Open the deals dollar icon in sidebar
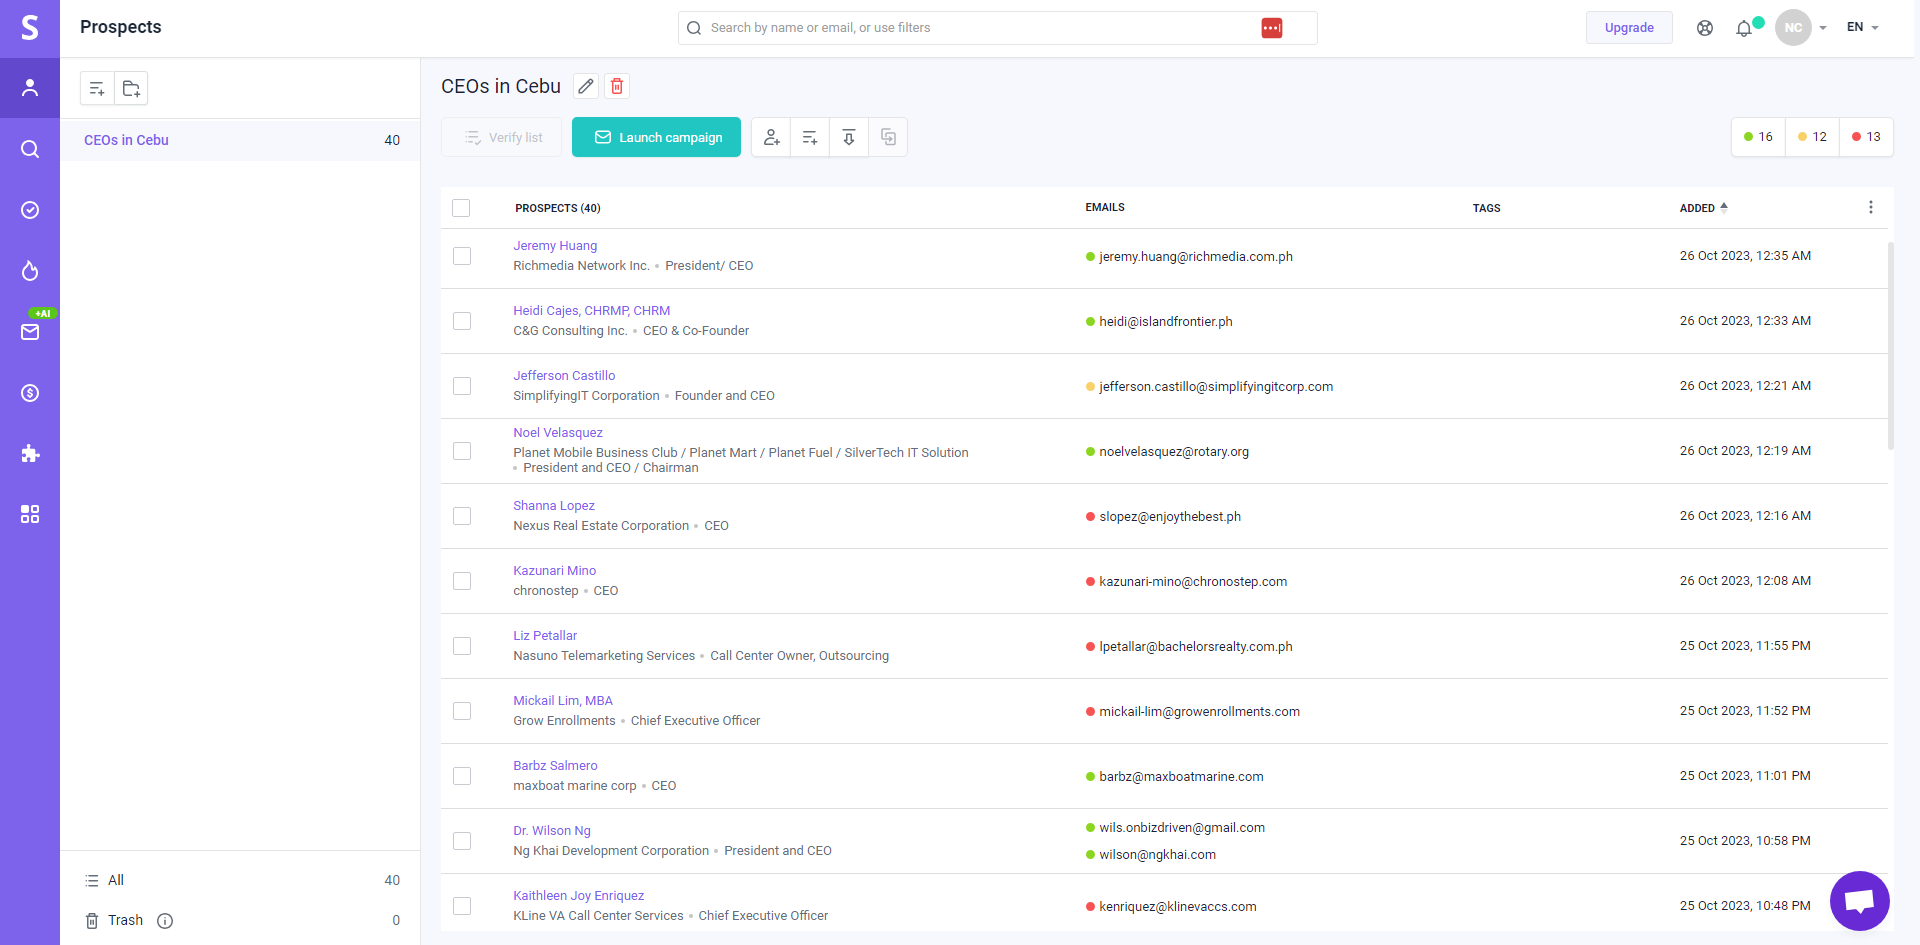 (x=30, y=393)
